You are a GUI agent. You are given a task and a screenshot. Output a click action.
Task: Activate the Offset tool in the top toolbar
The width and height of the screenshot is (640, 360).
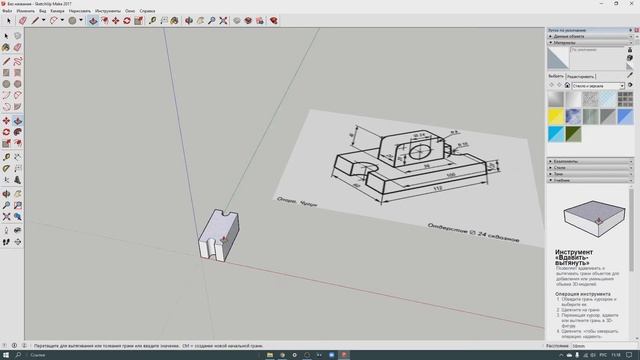point(105,20)
